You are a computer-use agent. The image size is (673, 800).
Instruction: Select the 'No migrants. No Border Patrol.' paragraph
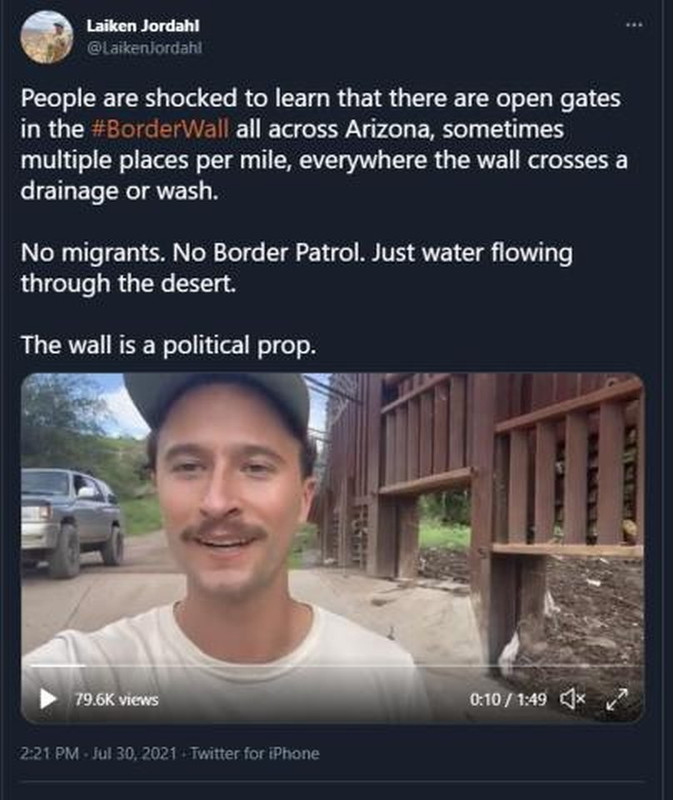click(x=296, y=268)
